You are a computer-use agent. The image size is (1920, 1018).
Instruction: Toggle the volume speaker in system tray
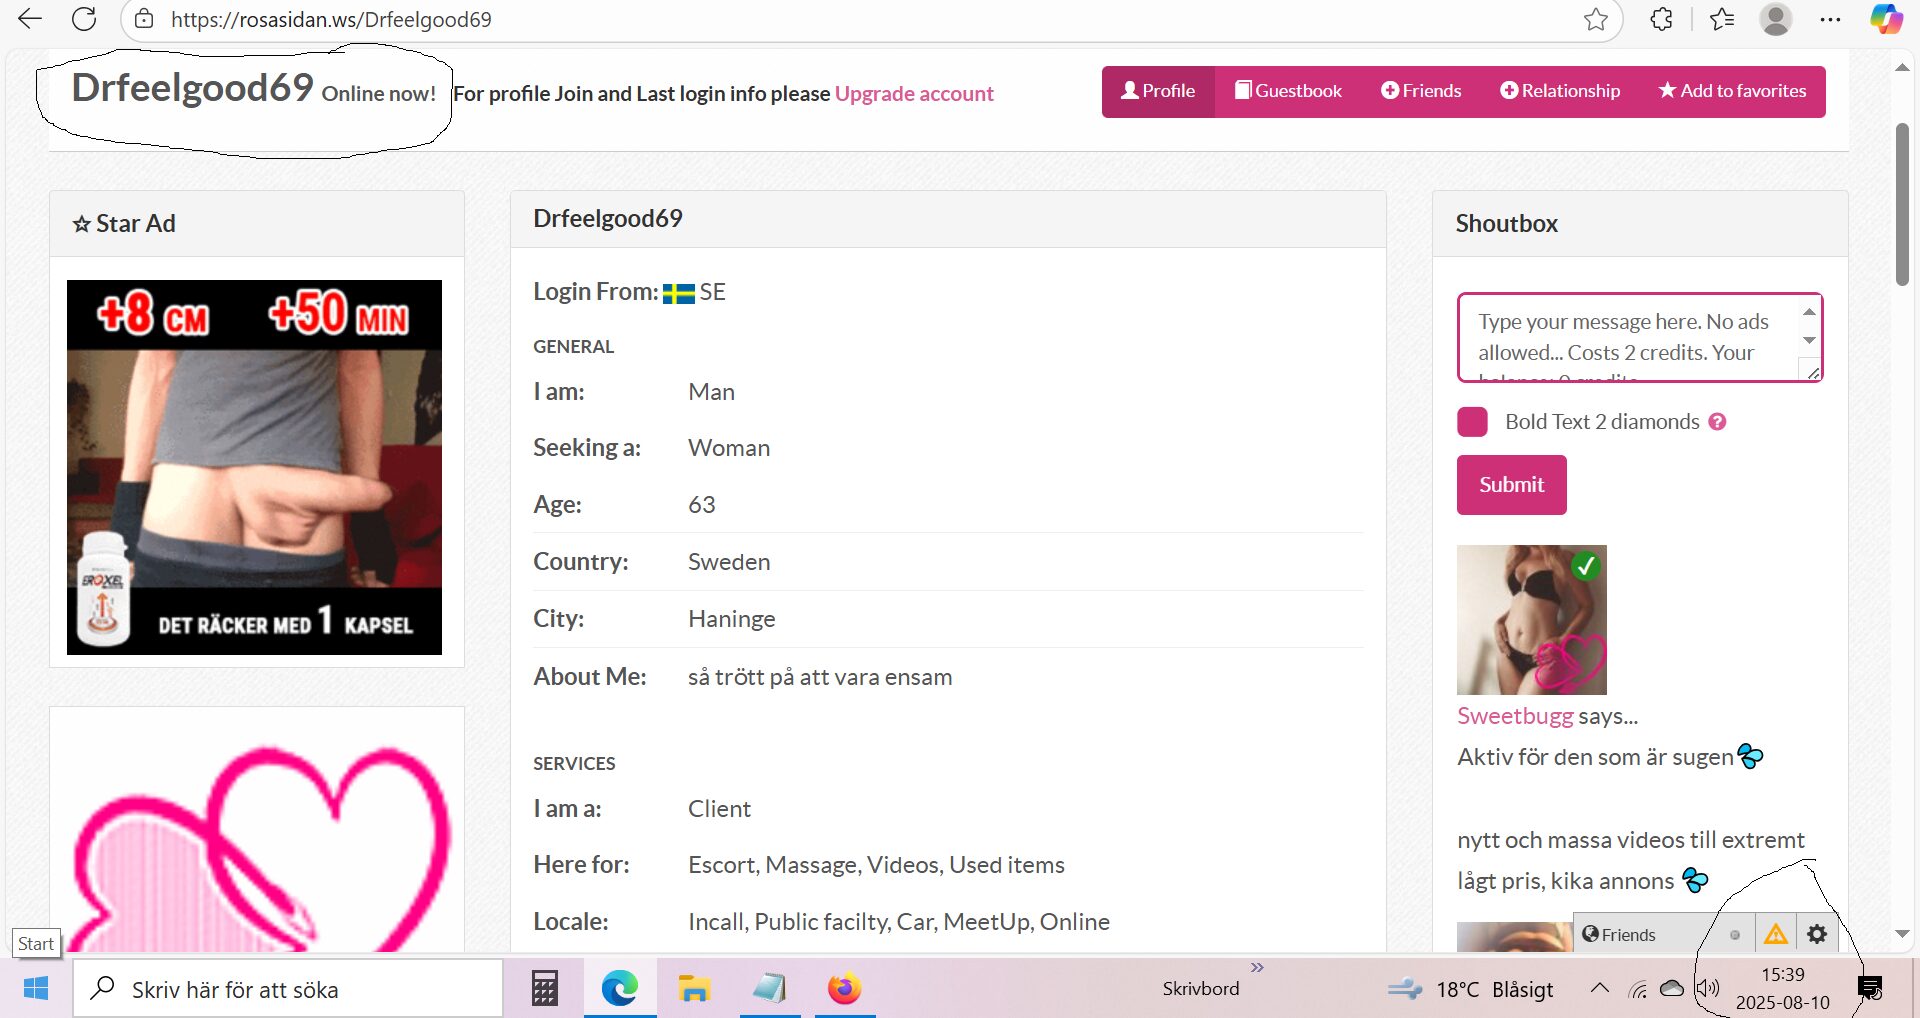point(1708,989)
